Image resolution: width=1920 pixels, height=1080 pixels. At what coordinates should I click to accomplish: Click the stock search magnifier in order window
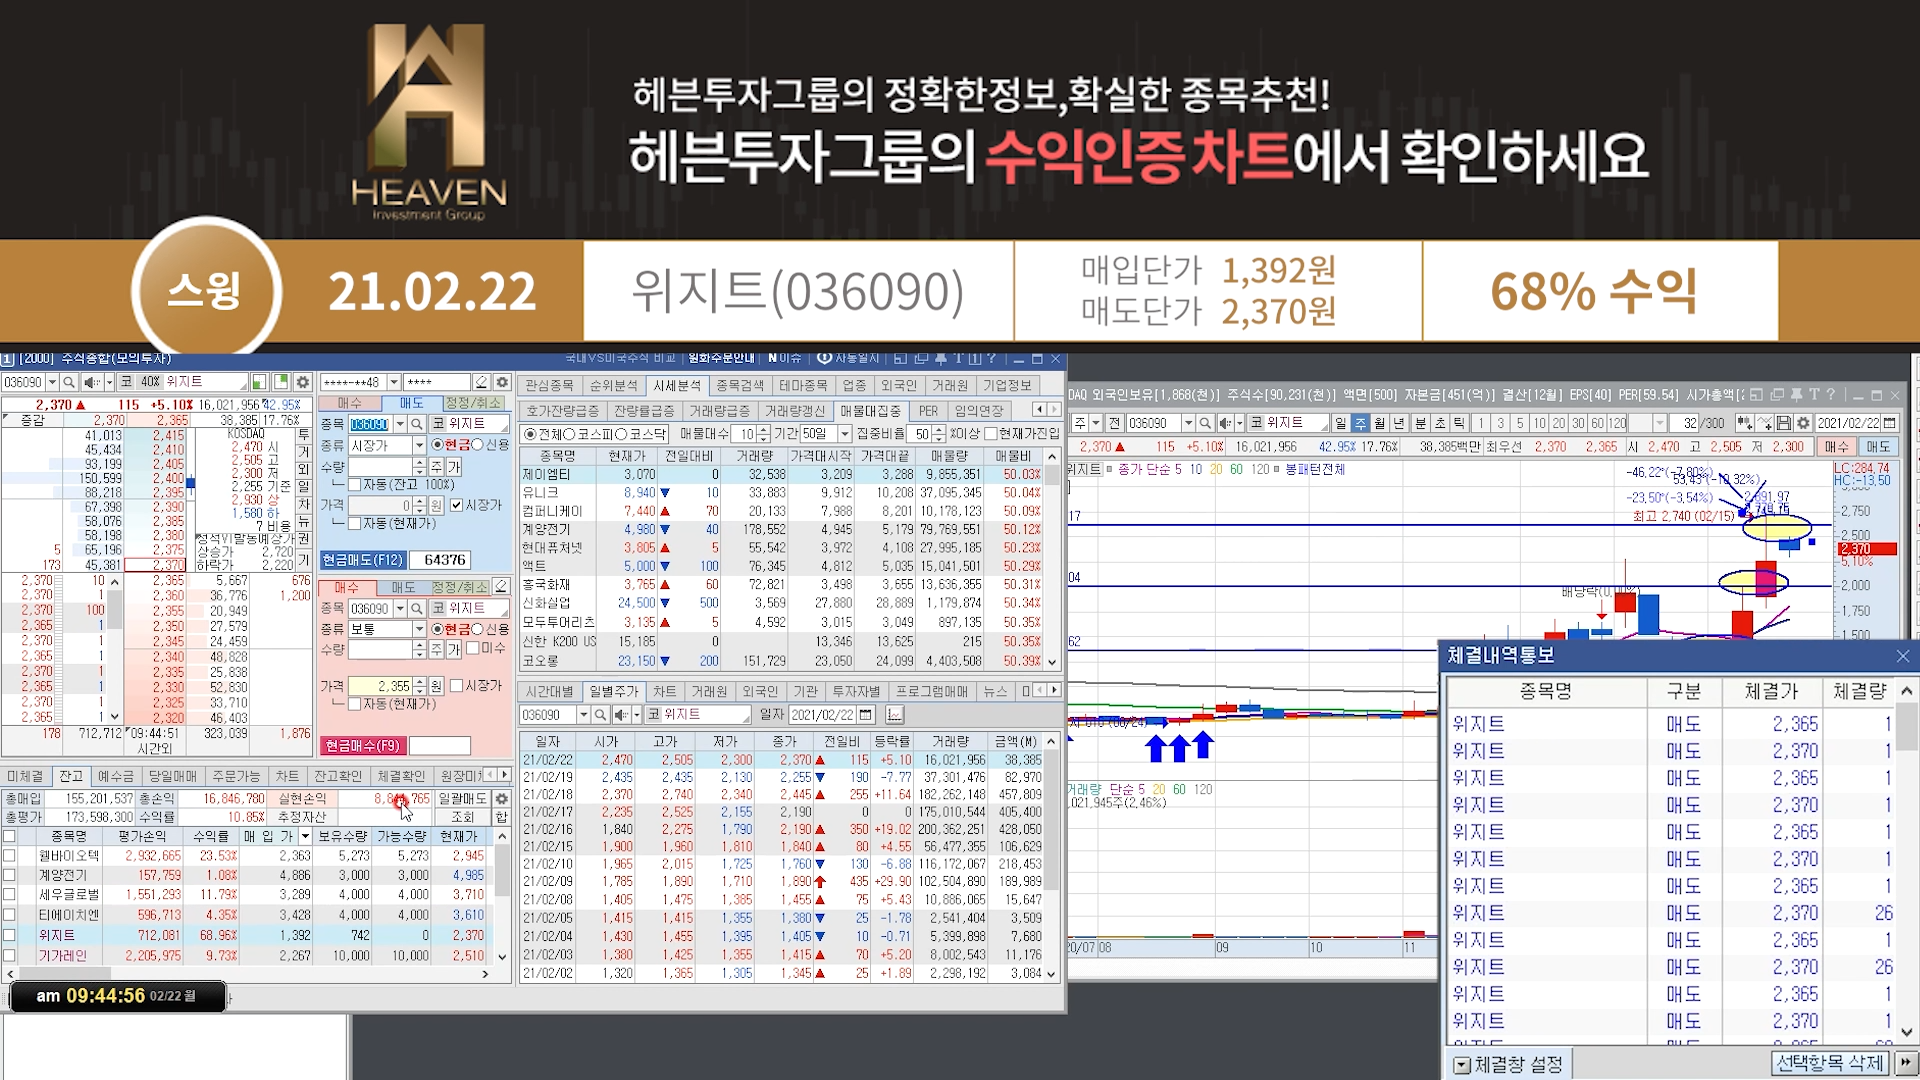pos(69,382)
